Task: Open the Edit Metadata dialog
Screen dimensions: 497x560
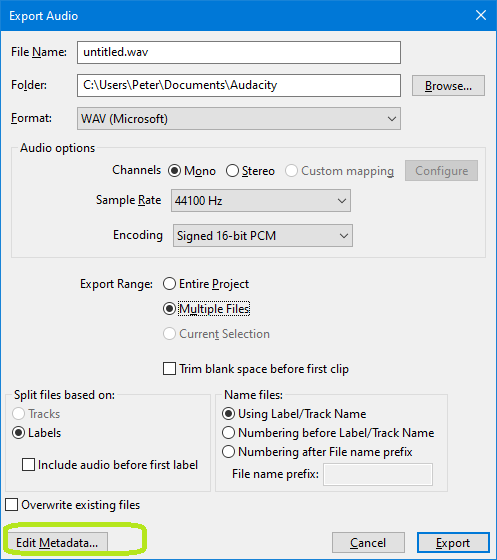Action: coord(57,542)
